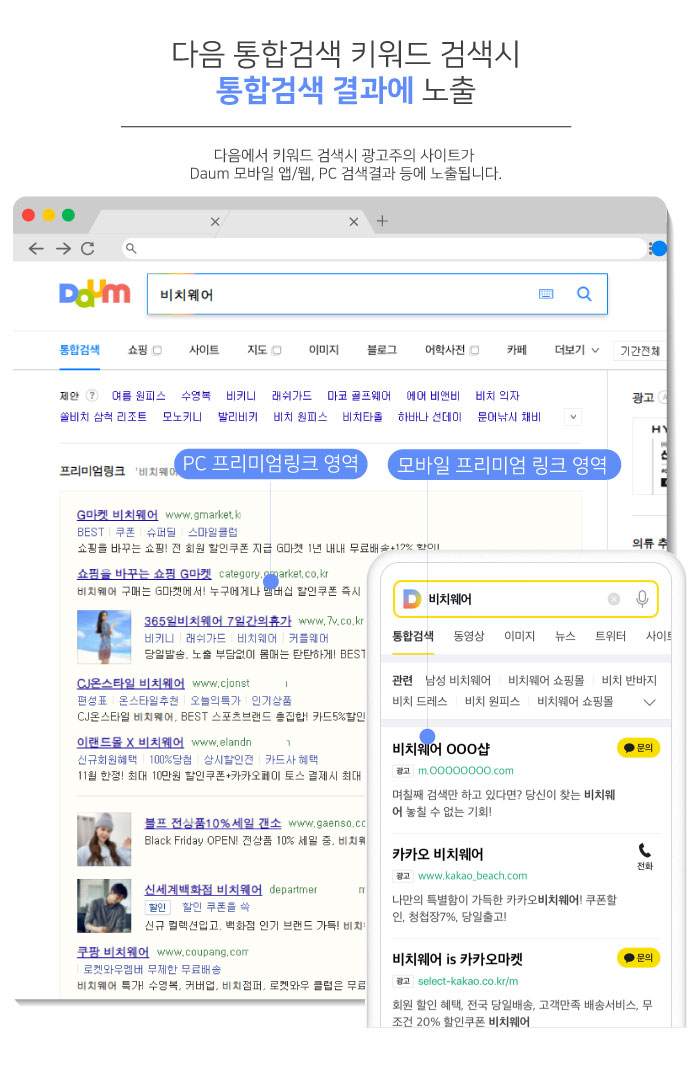Click the beanie woman ad thumbnail
The height and width of the screenshot is (1080, 700).
[104, 839]
